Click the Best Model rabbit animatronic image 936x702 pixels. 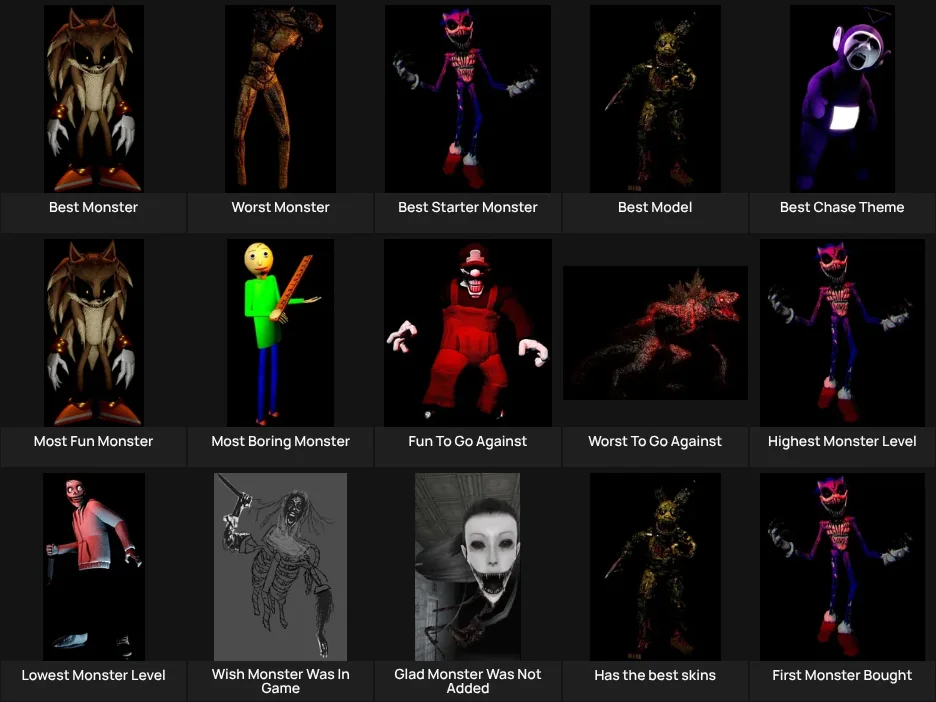(655, 98)
